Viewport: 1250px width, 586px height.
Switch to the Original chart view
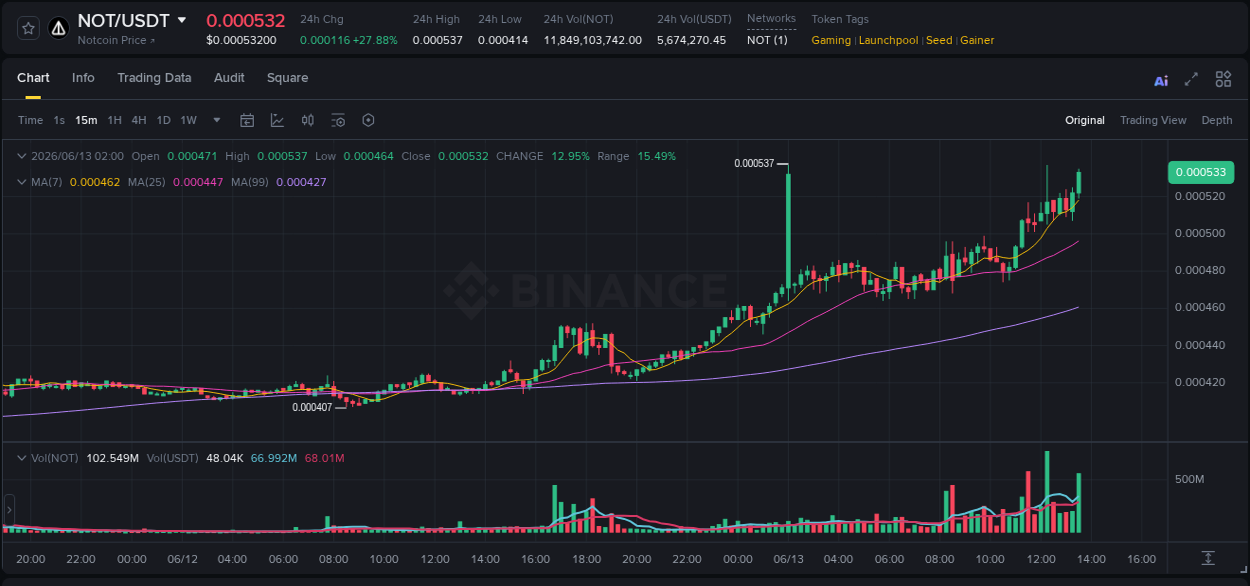pos(1085,120)
